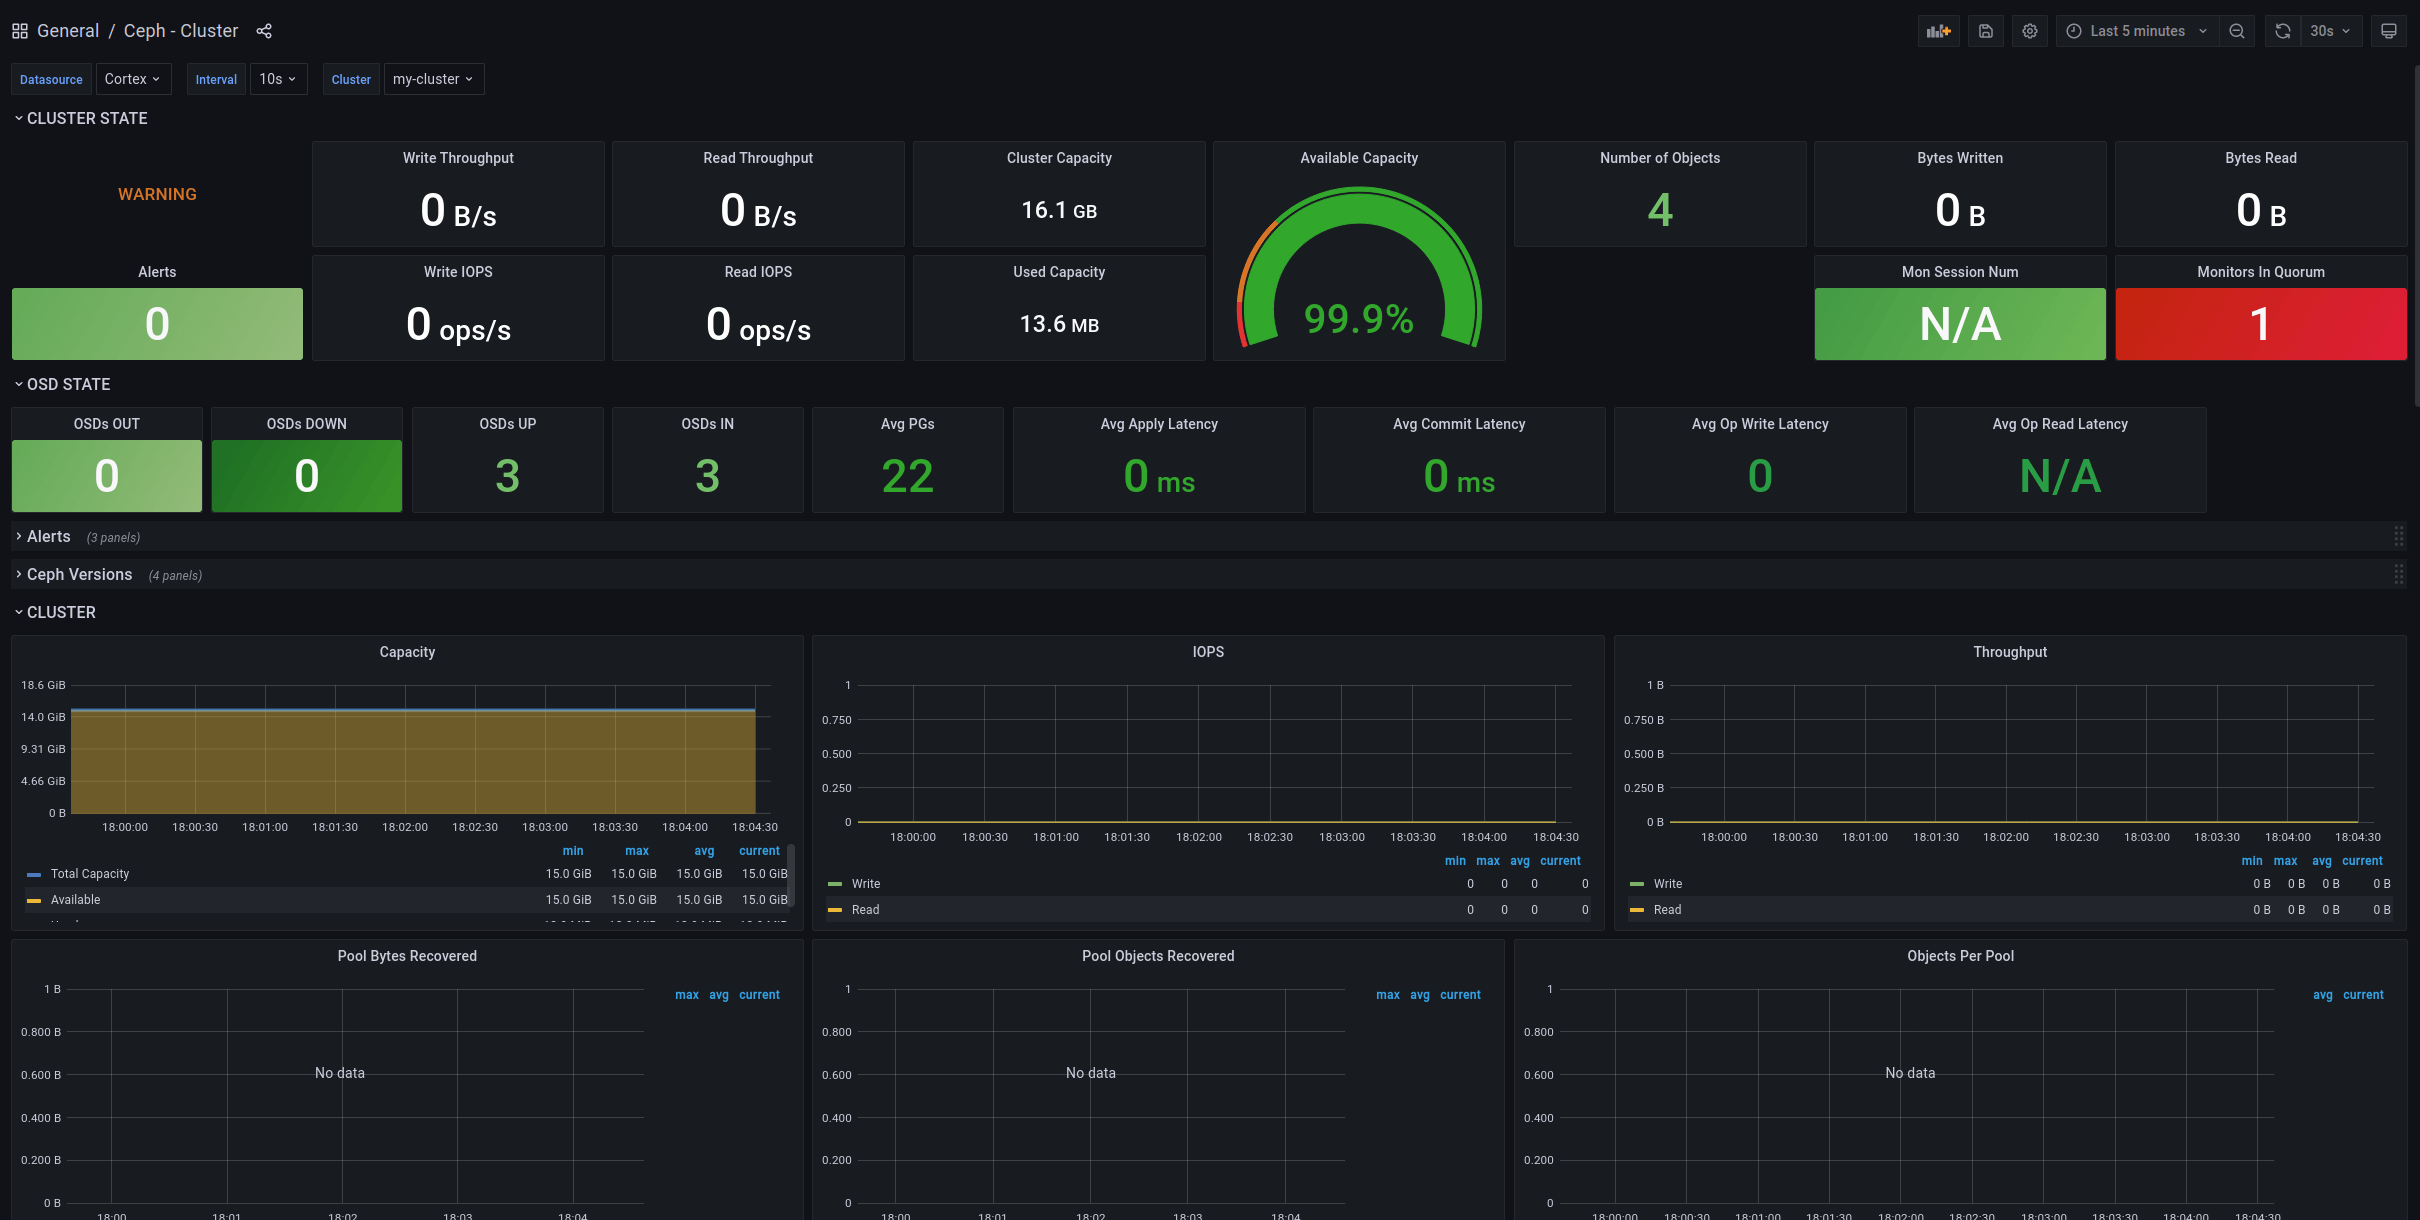The height and width of the screenshot is (1220, 2420).
Task: Refresh the dashboard data
Action: click(x=2281, y=31)
